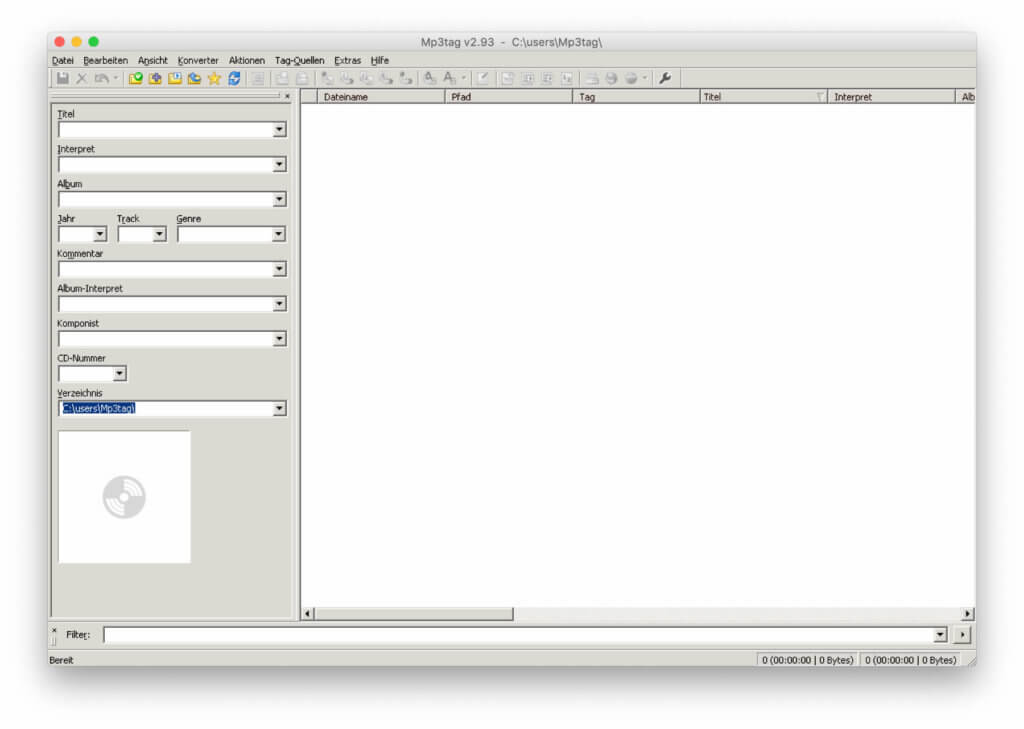1024x729 pixels.
Task: Expand the Komponist dropdown arrow
Action: (280, 339)
